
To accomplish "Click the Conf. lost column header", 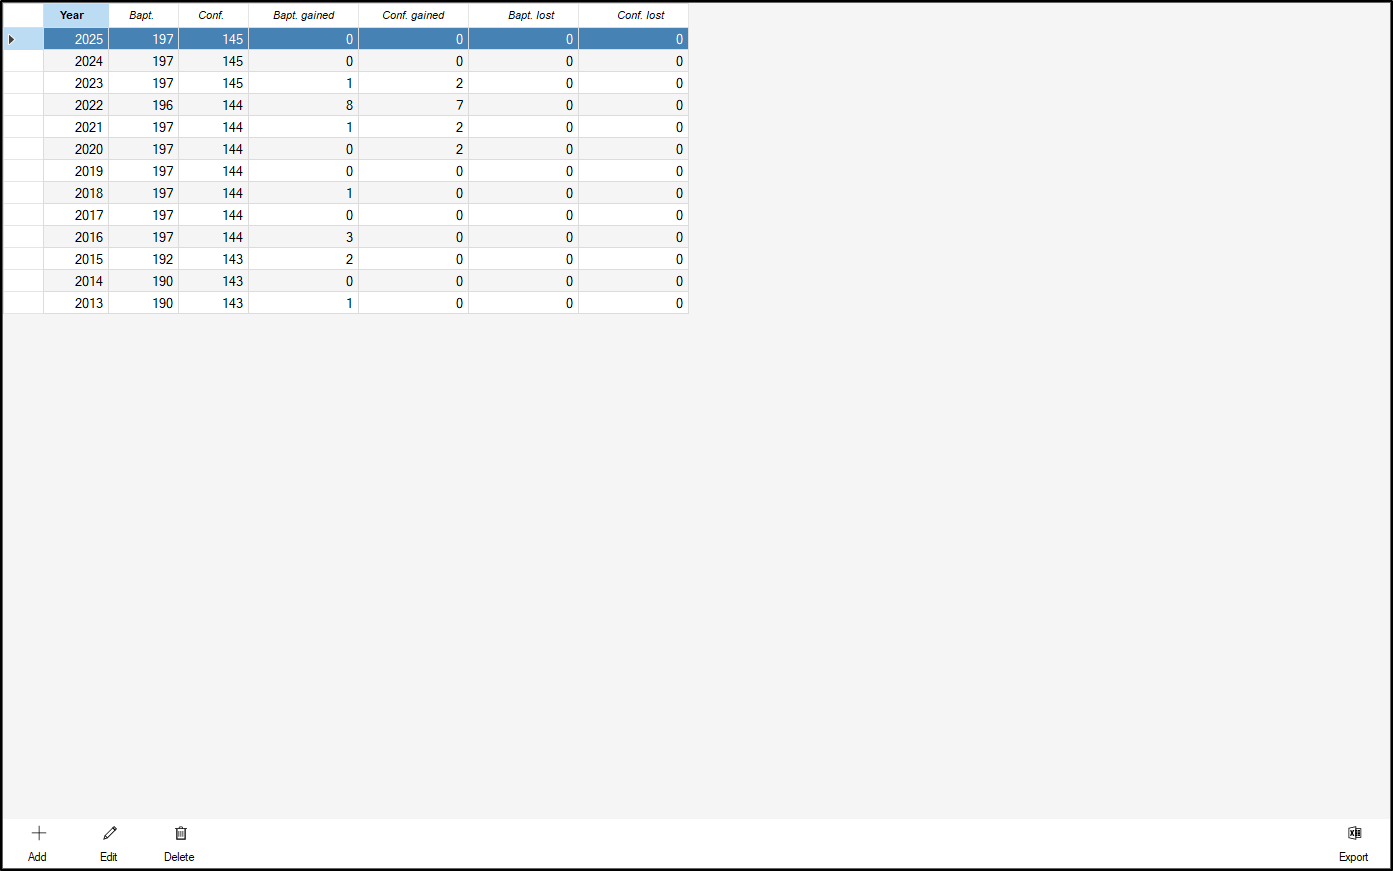I will tap(633, 15).
